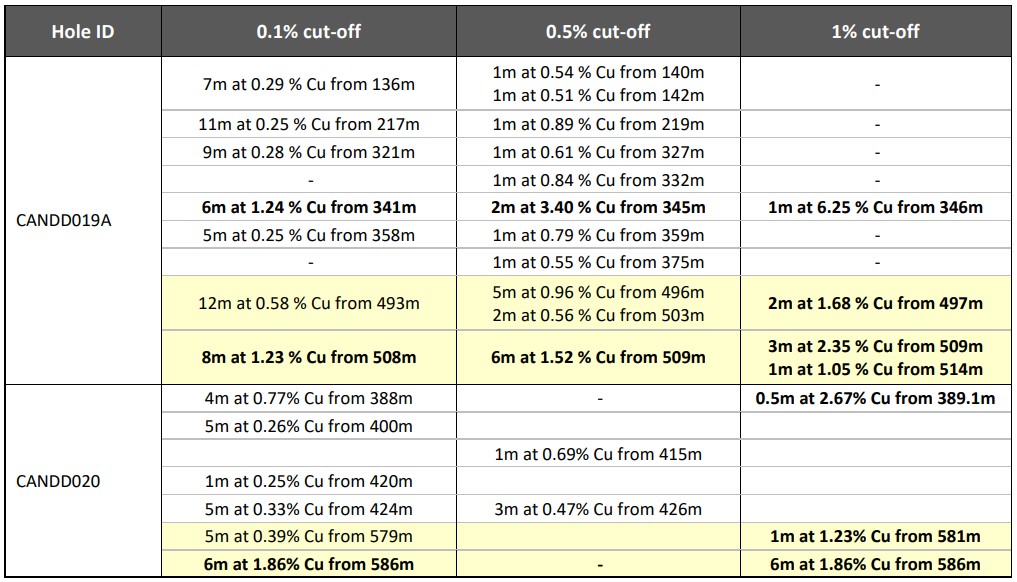
Task: Select 2m at 3.40 % Cu from 345m
Action: pos(598,208)
